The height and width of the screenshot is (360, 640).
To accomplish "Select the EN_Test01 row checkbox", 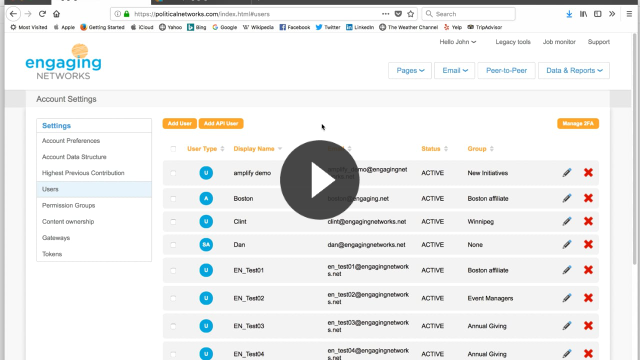I will point(173,271).
